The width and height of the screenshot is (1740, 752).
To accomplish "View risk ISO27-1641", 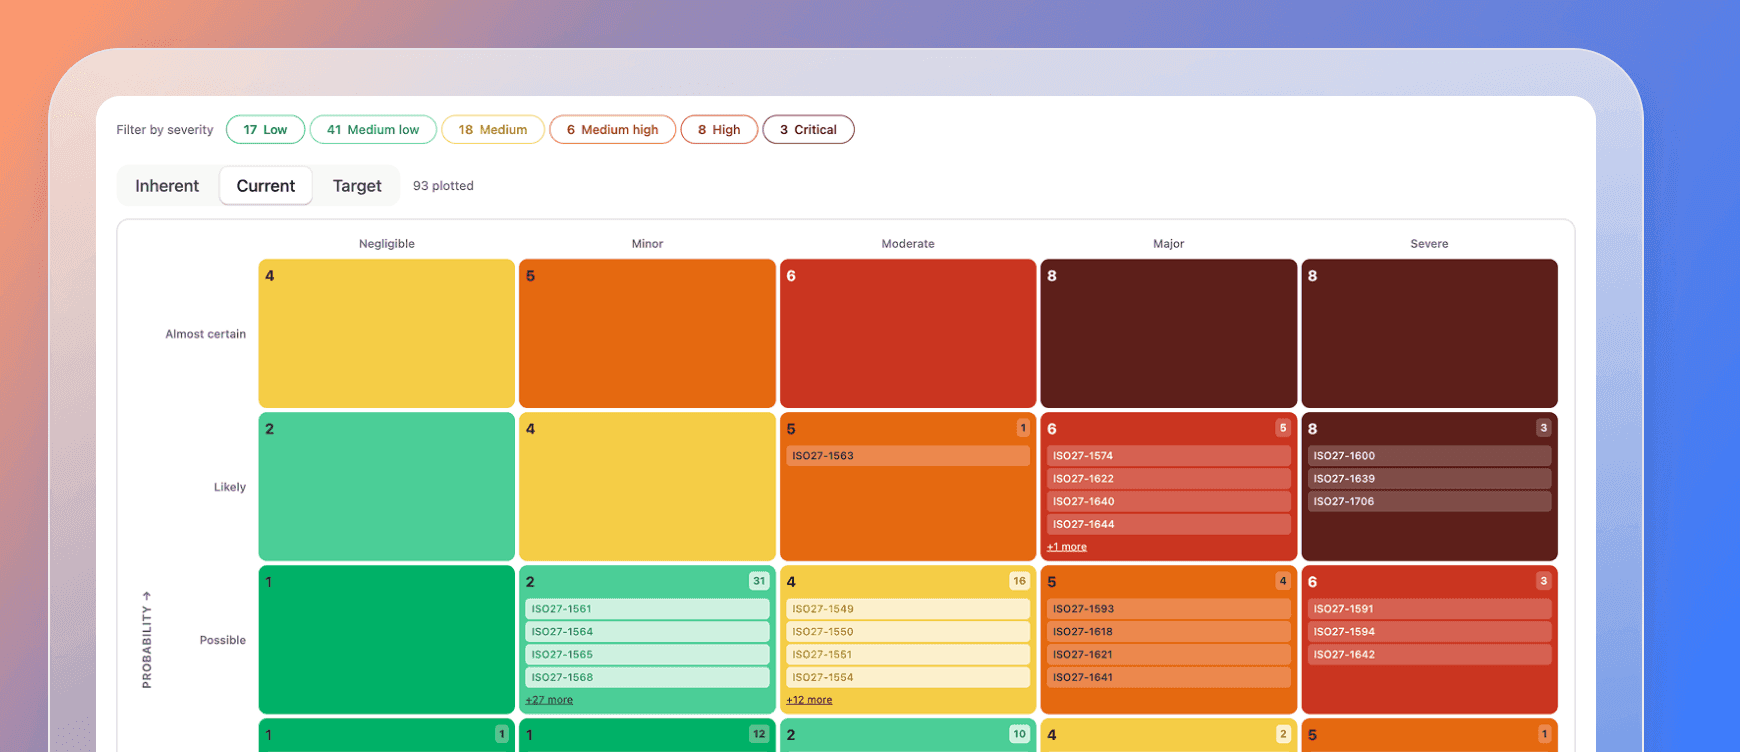I will coord(1169,678).
